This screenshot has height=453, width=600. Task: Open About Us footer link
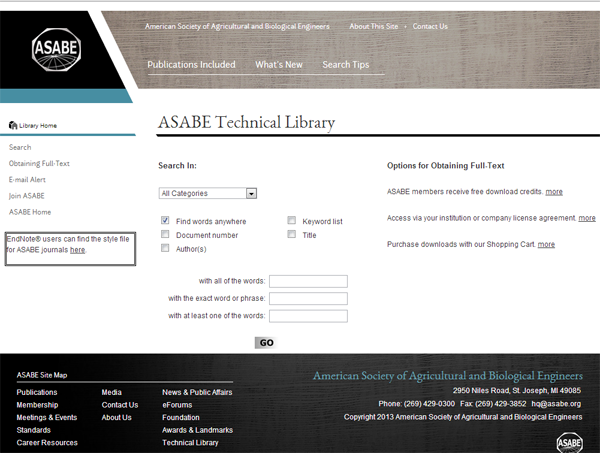pyautogui.click(x=116, y=417)
